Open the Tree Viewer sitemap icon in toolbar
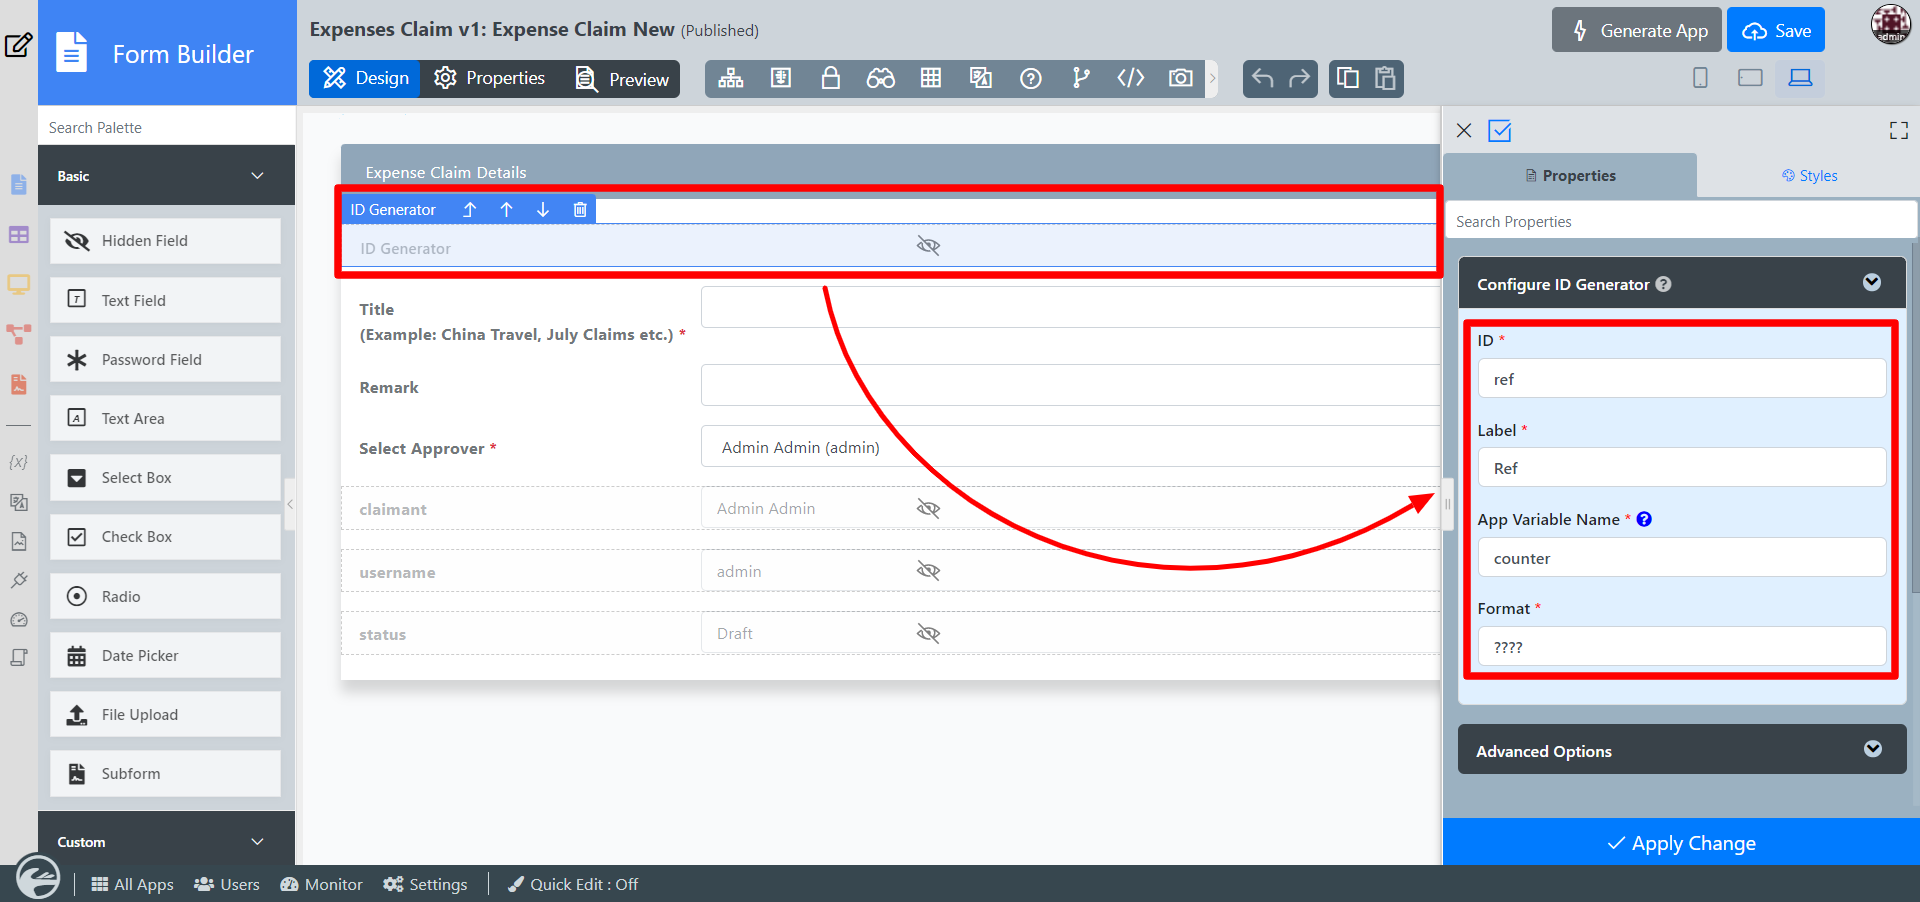Viewport: 1920px width, 902px height. pyautogui.click(x=731, y=78)
